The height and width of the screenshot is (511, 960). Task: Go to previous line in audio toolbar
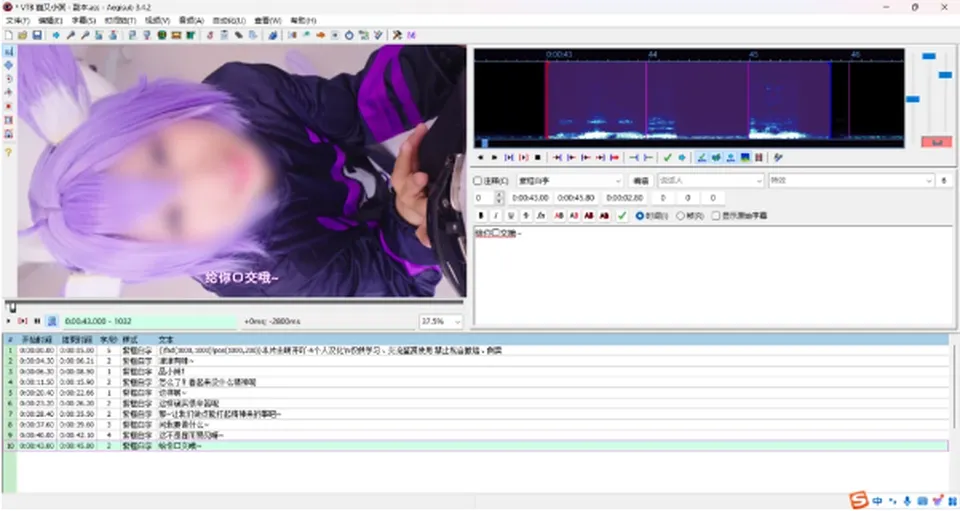tap(481, 157)
